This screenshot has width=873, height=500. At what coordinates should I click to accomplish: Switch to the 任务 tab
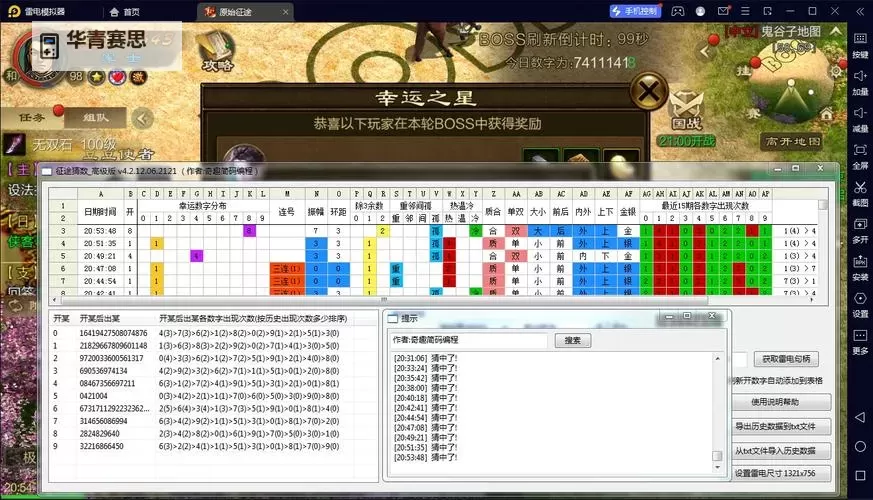point(31,117)
